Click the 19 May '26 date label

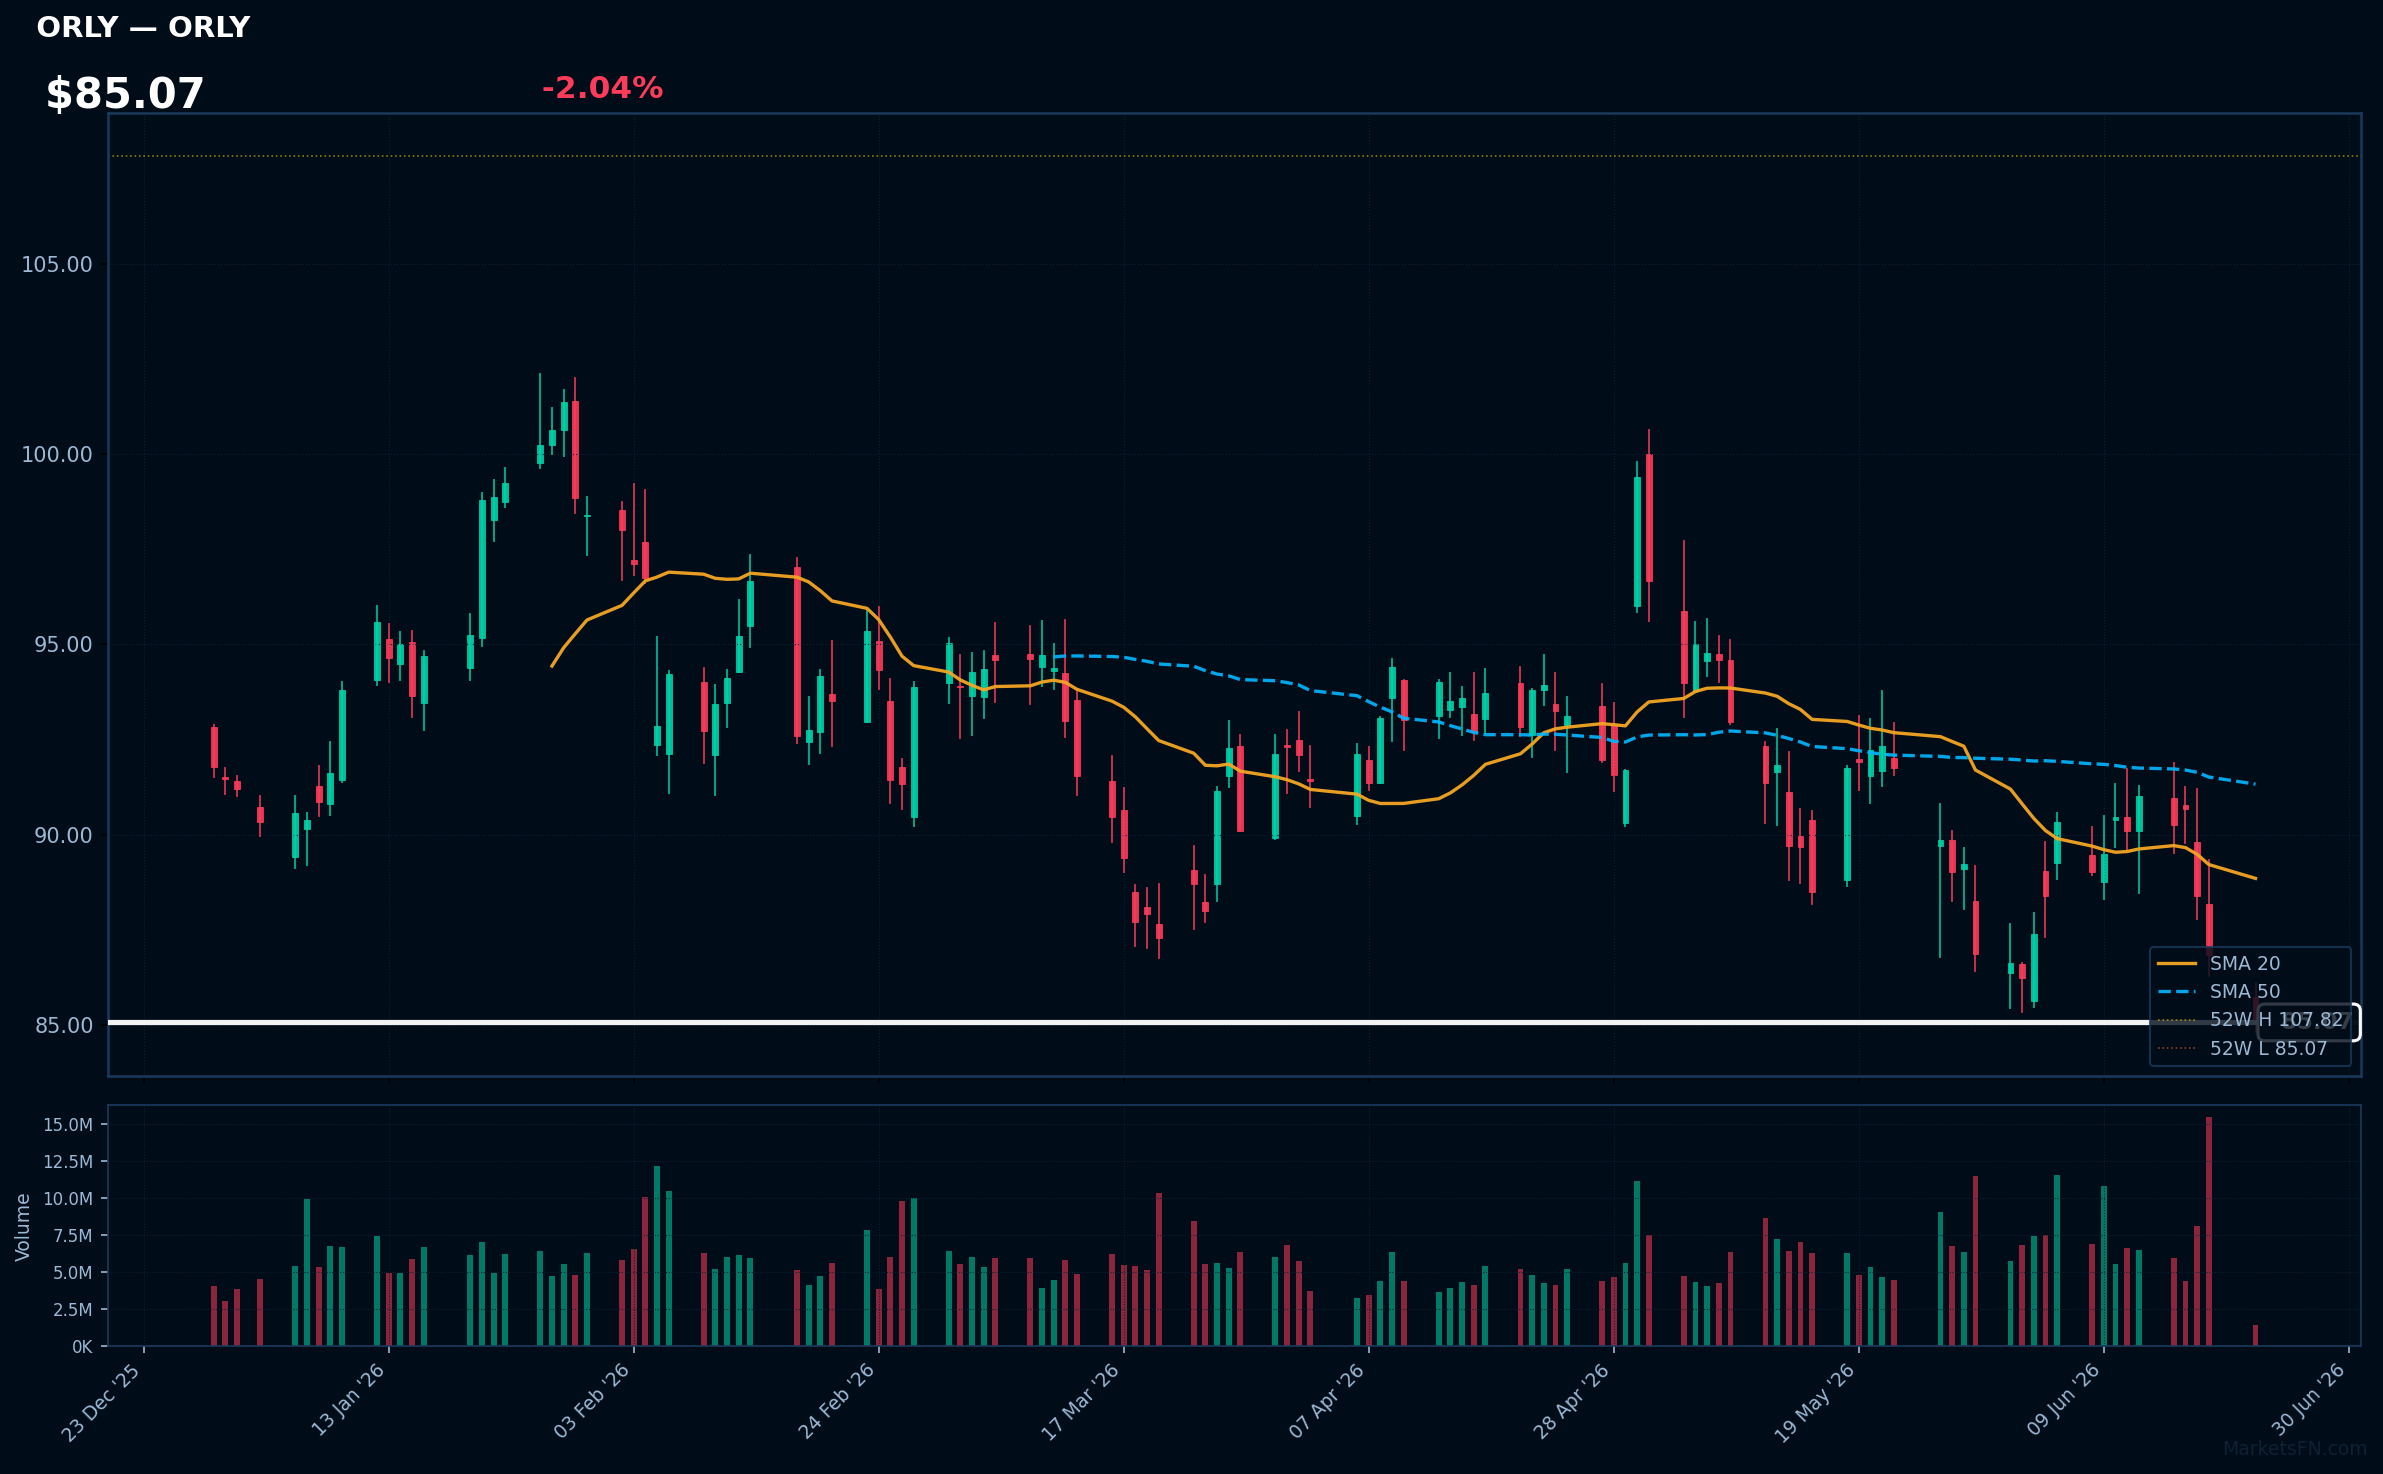pos(1815,1402)
